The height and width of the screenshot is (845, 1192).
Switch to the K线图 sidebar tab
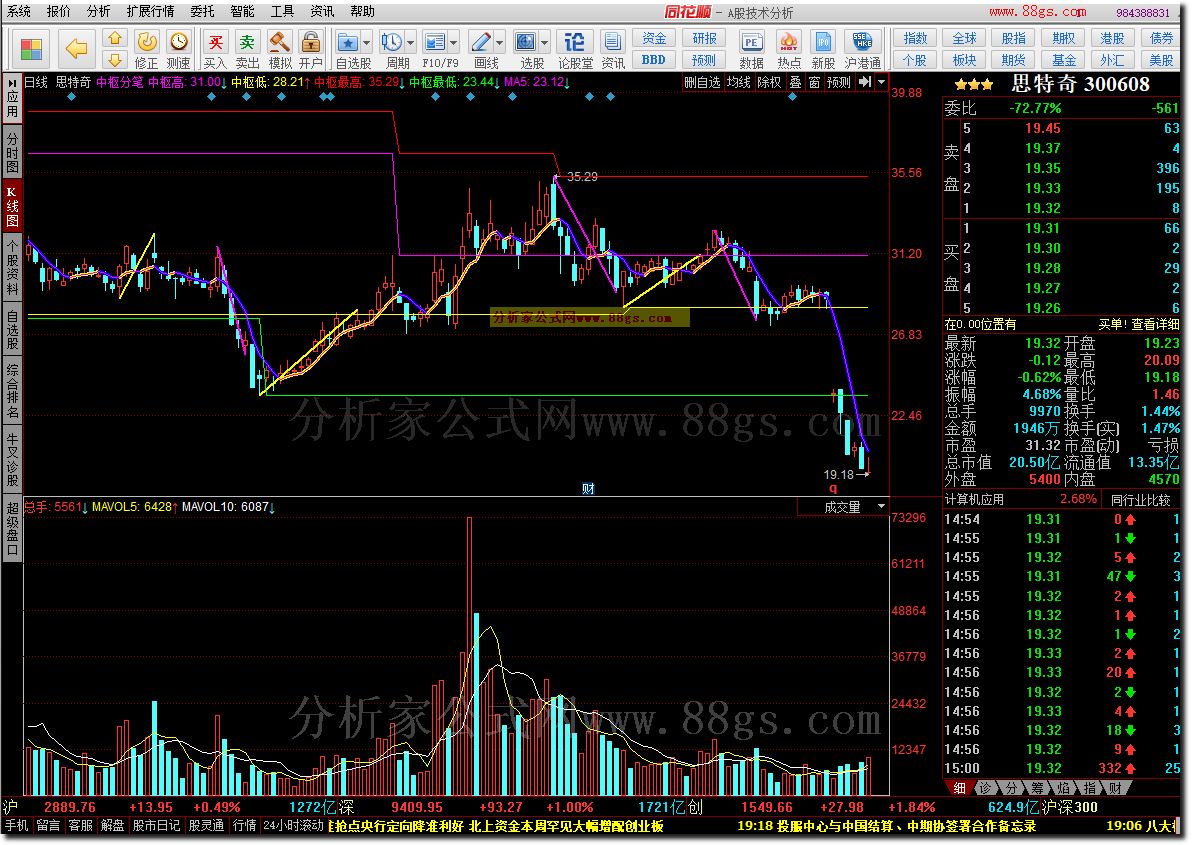[x=12, y=205]
